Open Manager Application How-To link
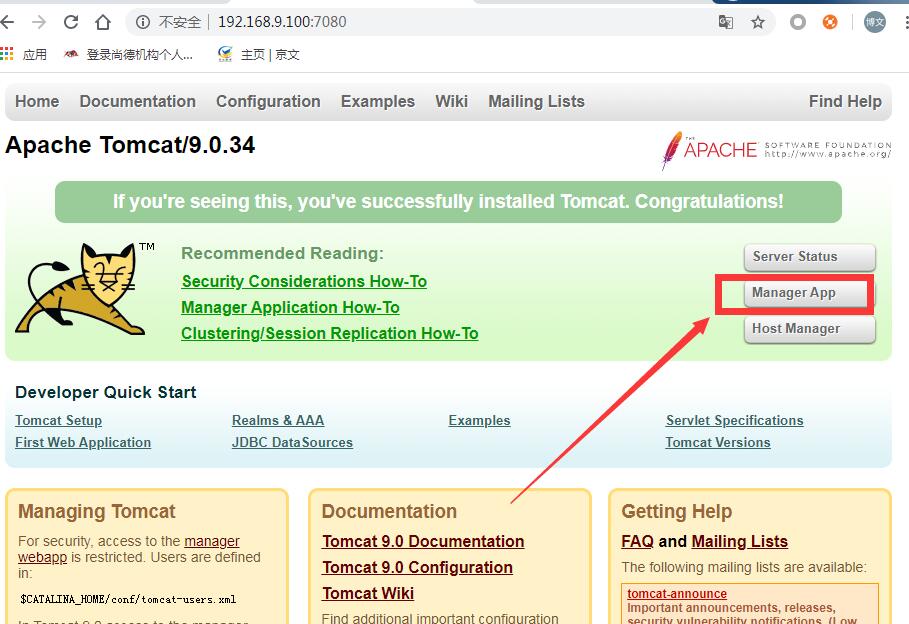The height and width of the screenshot is (624, 909). click(x=290, y=307)
